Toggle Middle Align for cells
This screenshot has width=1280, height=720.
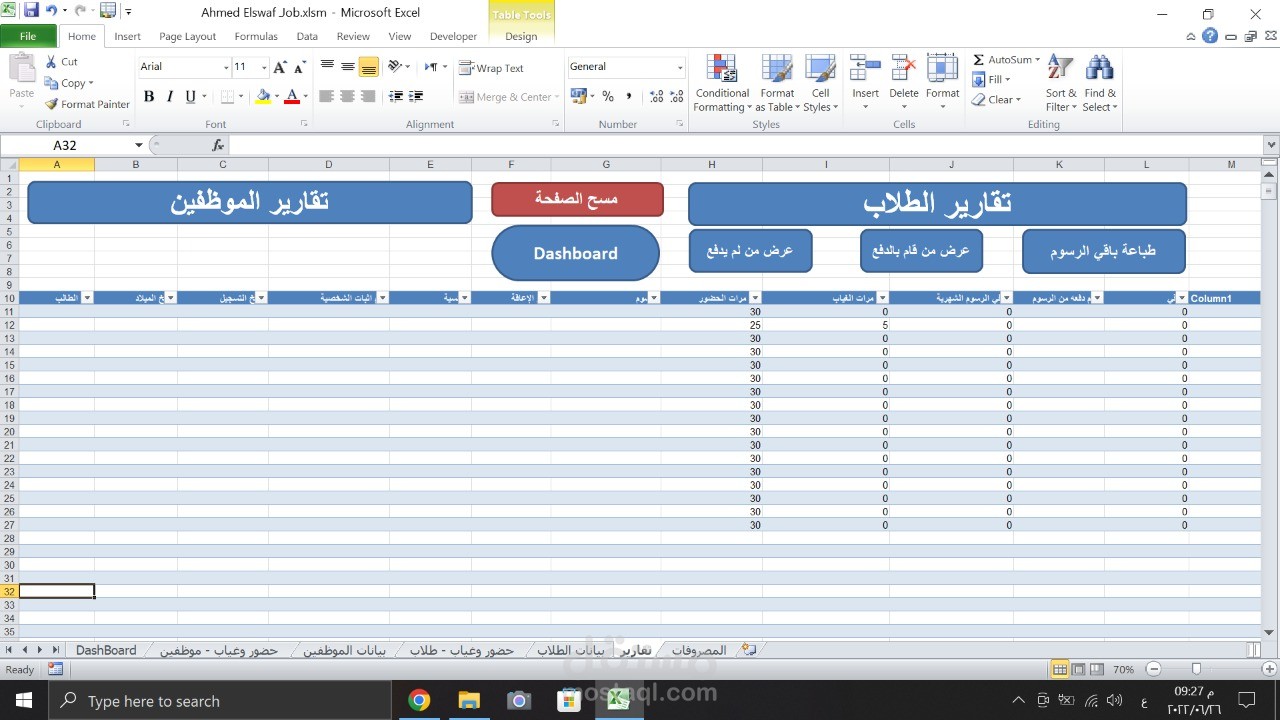[x=348, y=67]
